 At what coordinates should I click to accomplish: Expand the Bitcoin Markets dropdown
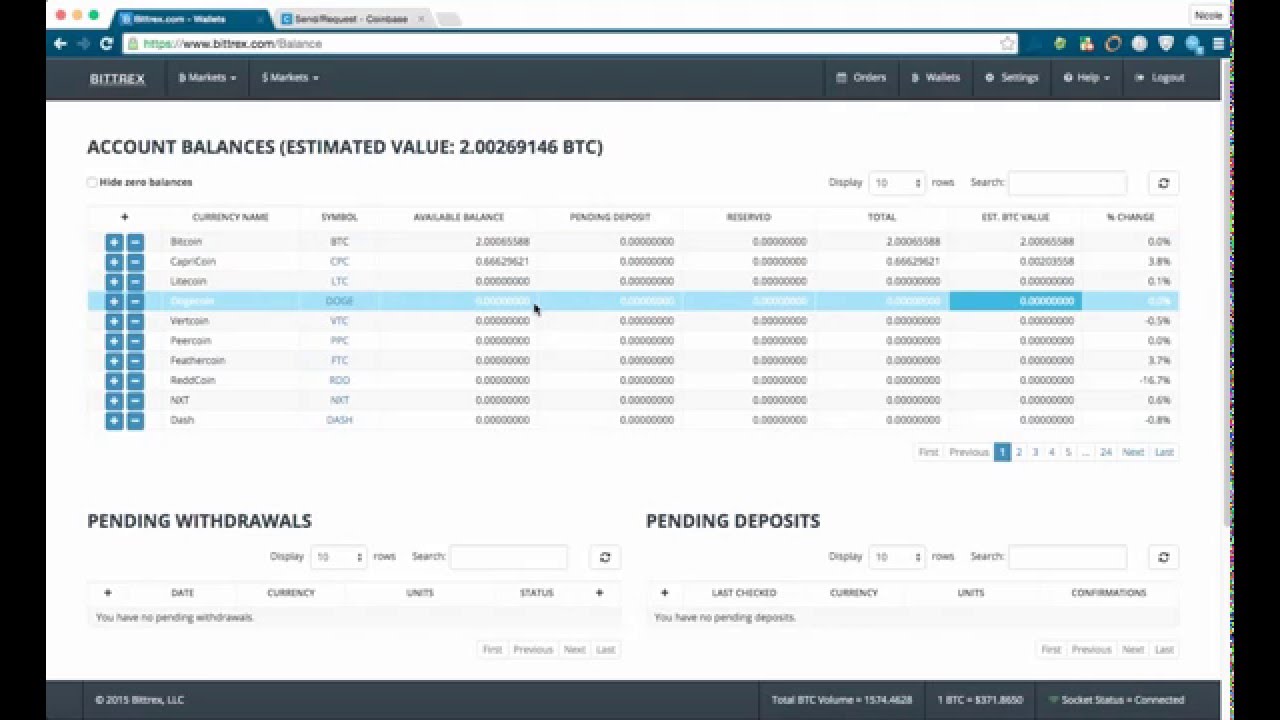[x=207, y=78]
